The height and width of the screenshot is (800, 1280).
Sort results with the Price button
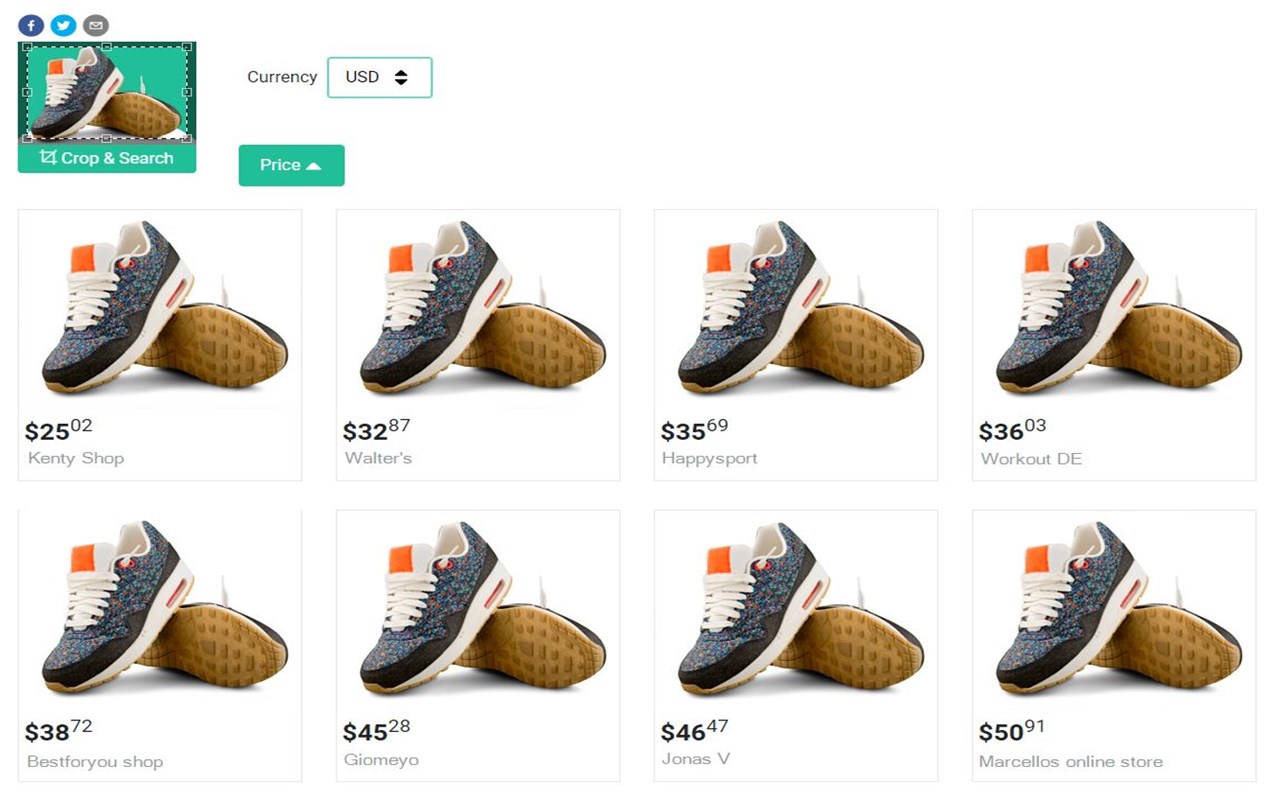tap(291, 165)
